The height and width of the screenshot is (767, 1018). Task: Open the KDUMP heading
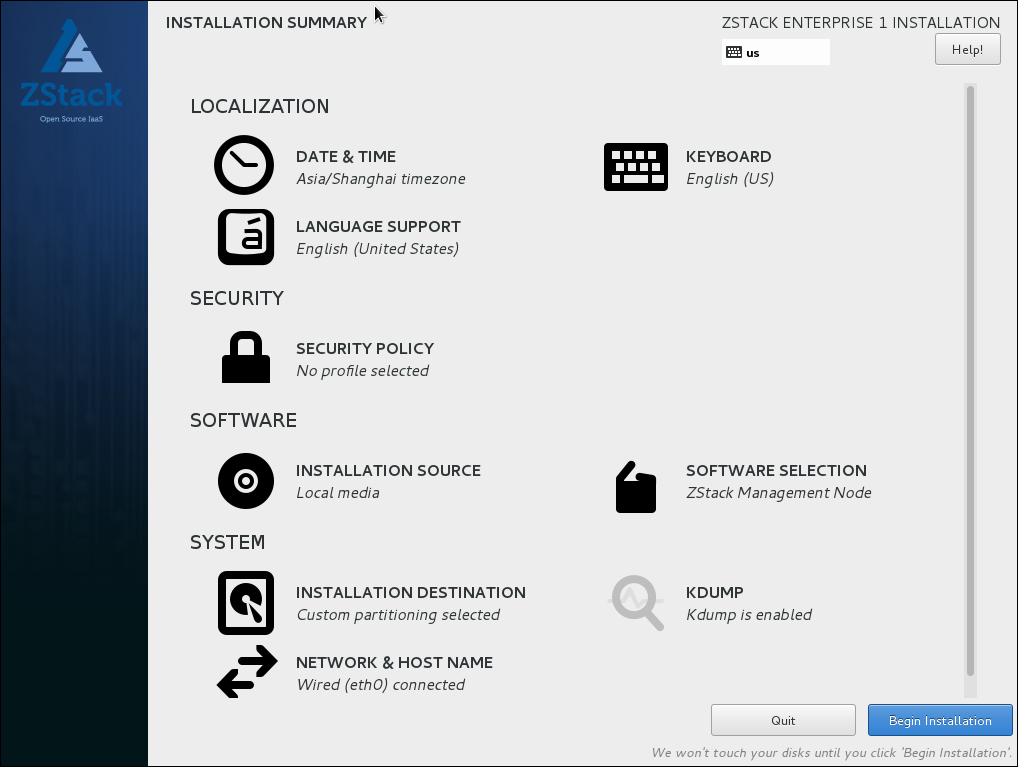pyautogui.click(x=715, y=593)
